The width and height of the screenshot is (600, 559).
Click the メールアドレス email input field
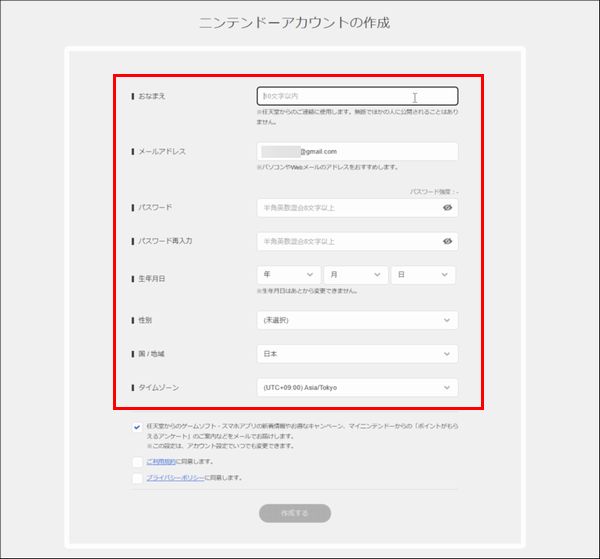click(357, 152)
